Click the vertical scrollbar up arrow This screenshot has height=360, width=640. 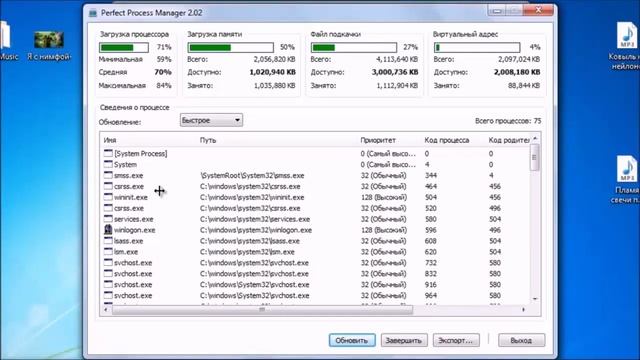(535, 139)
